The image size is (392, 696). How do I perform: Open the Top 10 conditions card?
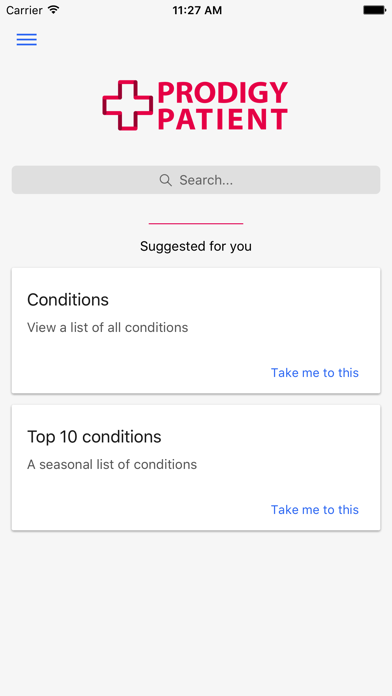point(196,467)
